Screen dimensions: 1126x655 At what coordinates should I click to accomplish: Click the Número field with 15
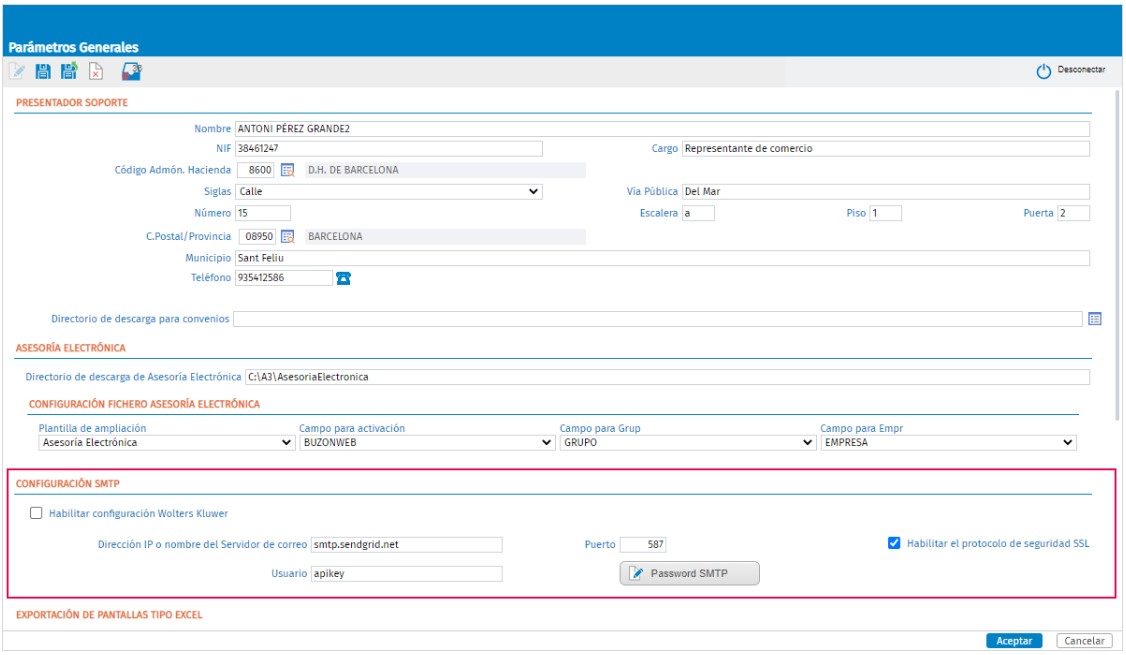pos(263,213)
